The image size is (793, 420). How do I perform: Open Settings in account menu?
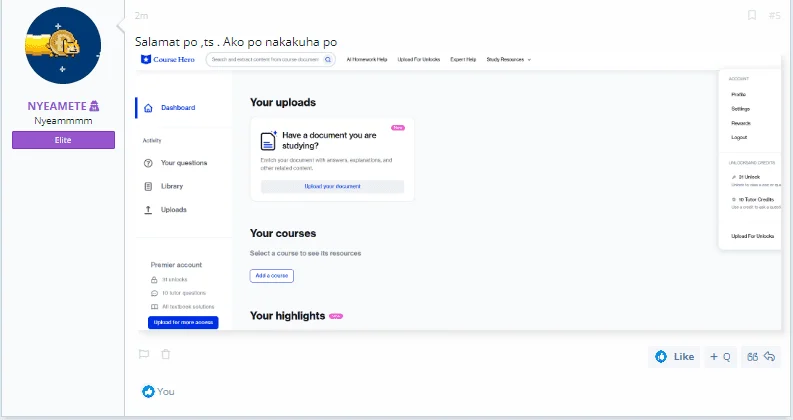[740, 109]
